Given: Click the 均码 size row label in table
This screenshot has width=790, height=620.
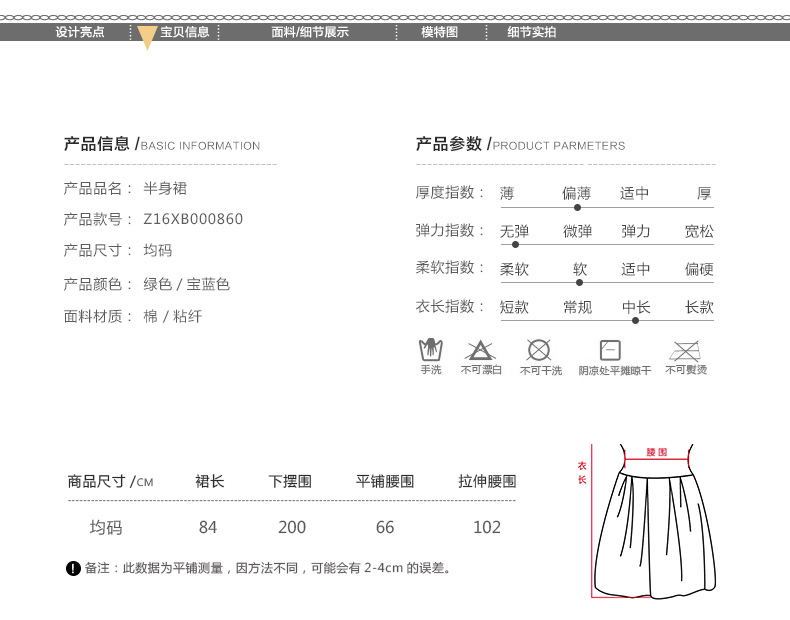Looking at the screenshot, I should pyautogui.click(x=106, y=527).
